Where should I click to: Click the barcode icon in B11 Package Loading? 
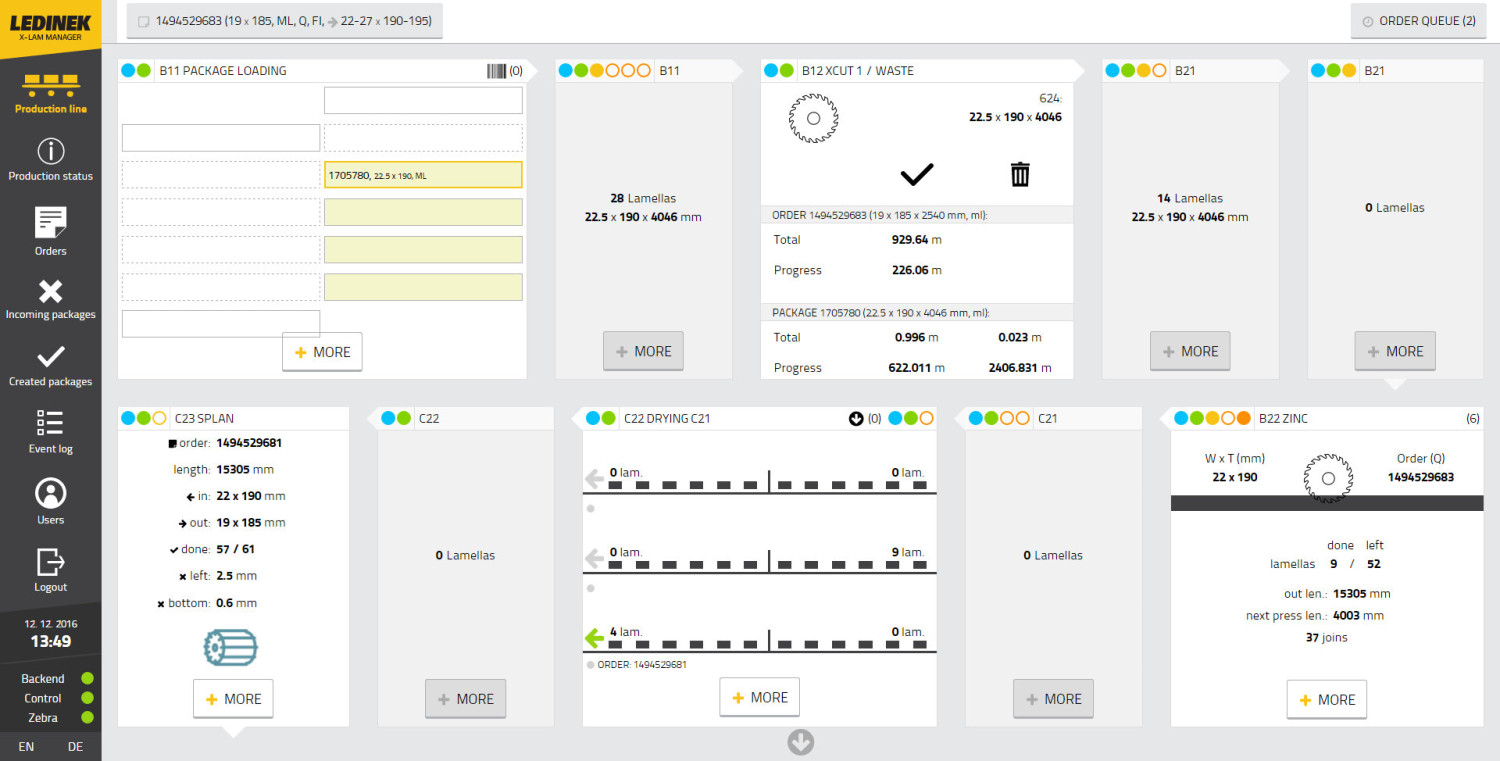click(496, 71)
